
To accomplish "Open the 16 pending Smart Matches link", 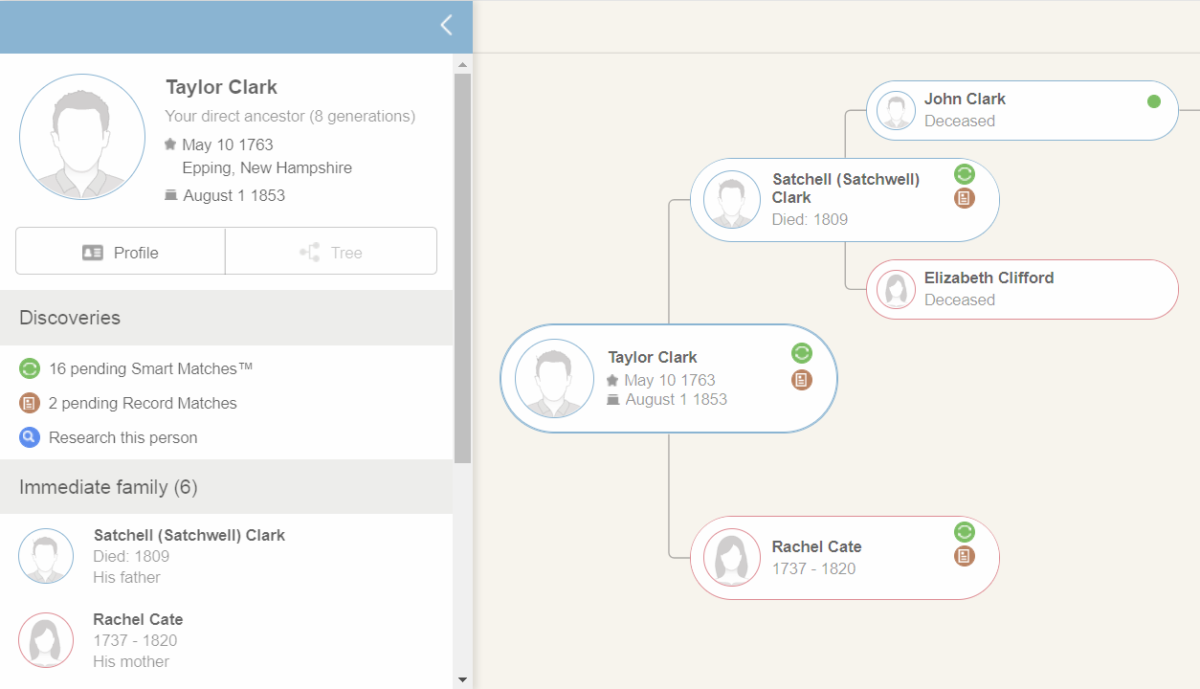I will coord(150,368).
